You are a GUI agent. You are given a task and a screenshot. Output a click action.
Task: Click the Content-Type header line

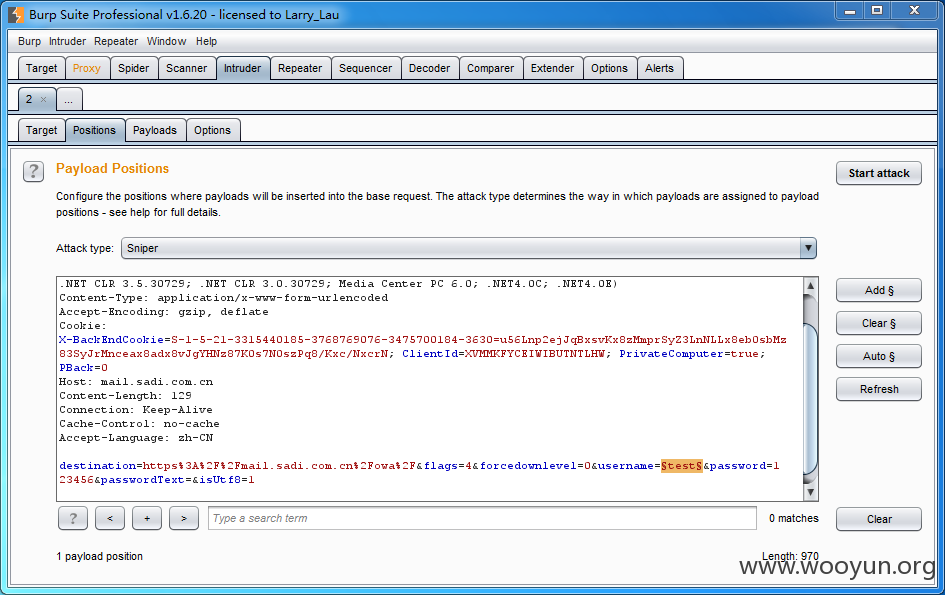(224, 297)
